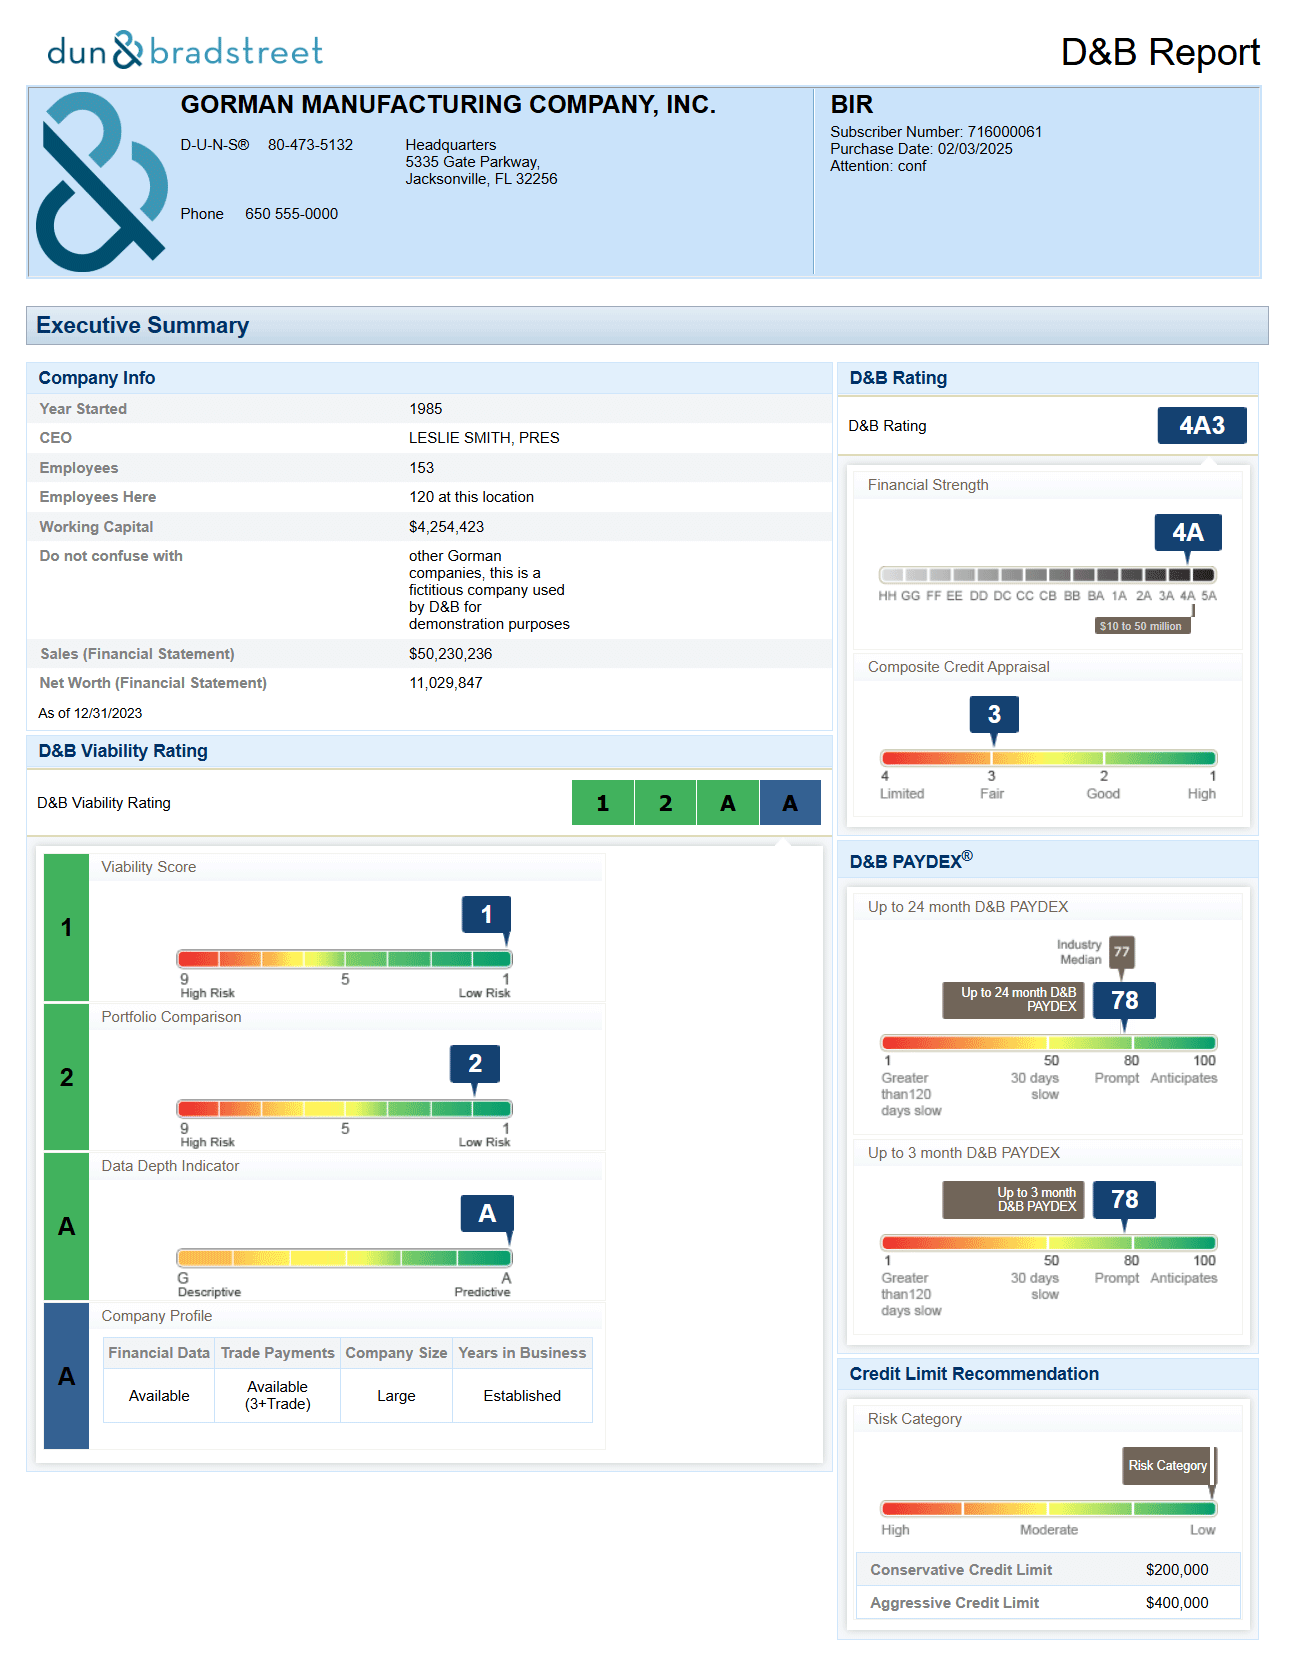
Task: Click the Viability Score risk color bar
Action: 344,959
